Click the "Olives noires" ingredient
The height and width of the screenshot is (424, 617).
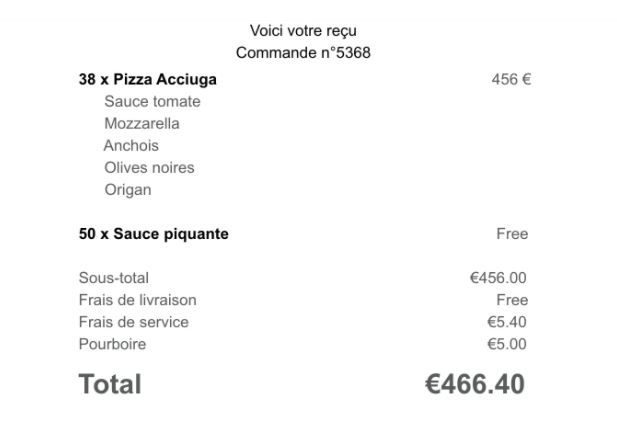click(149, 168)
